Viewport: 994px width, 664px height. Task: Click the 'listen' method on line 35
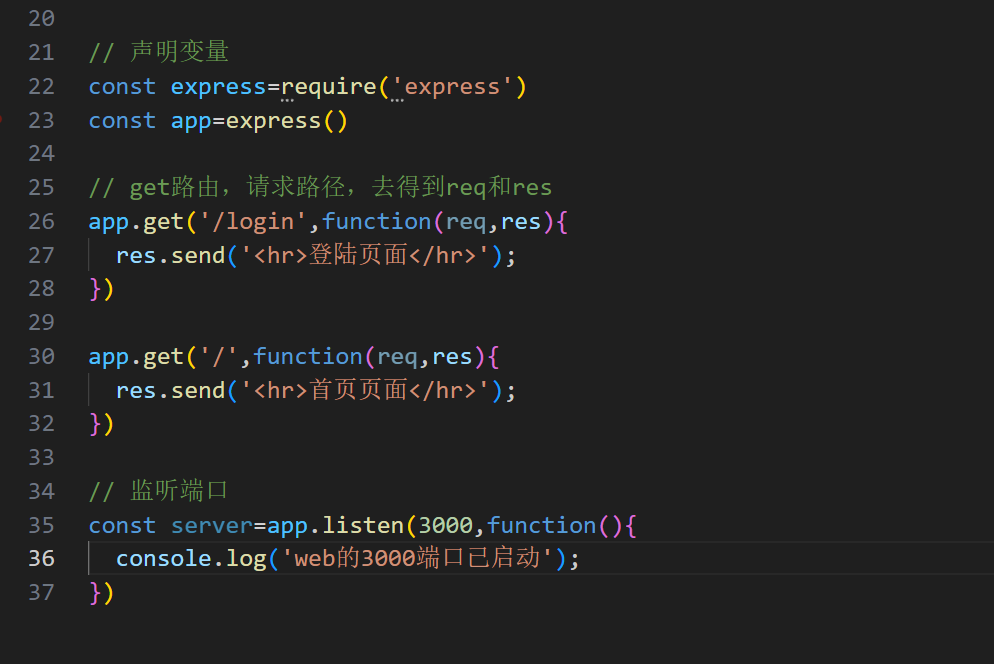363,525
